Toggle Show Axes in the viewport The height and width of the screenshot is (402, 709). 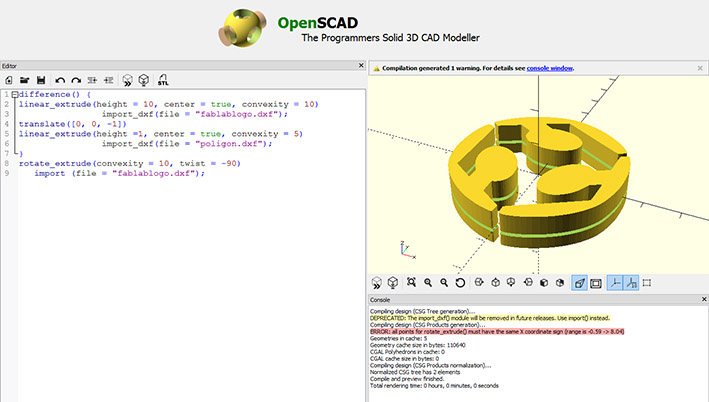click(614, 283)
